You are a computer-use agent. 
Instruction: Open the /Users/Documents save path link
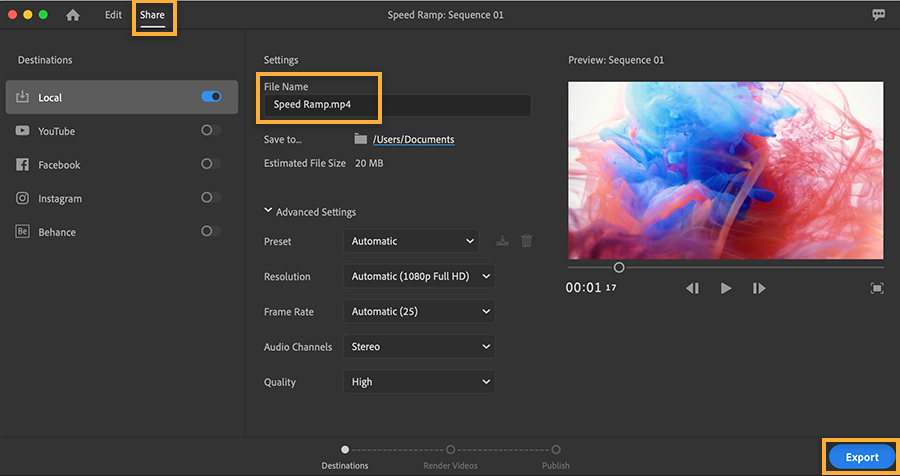pos(413,139)
